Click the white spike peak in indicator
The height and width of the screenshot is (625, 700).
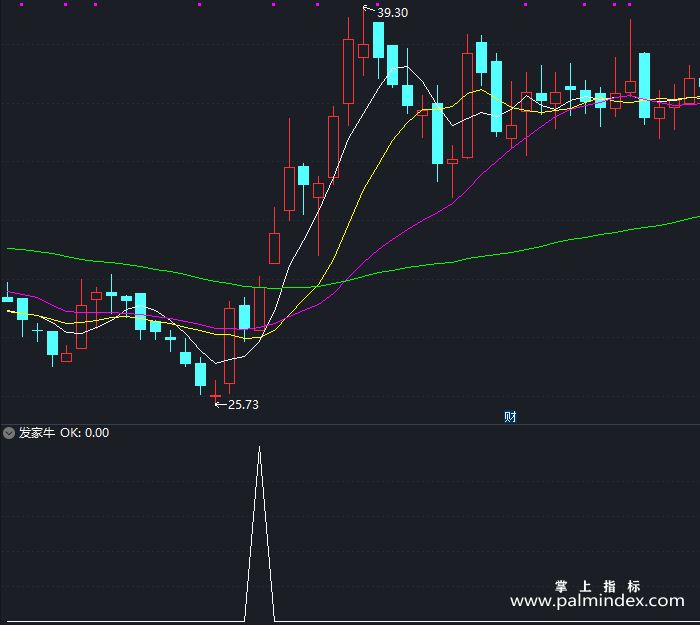pyautogui.click(x=259, y=449)
